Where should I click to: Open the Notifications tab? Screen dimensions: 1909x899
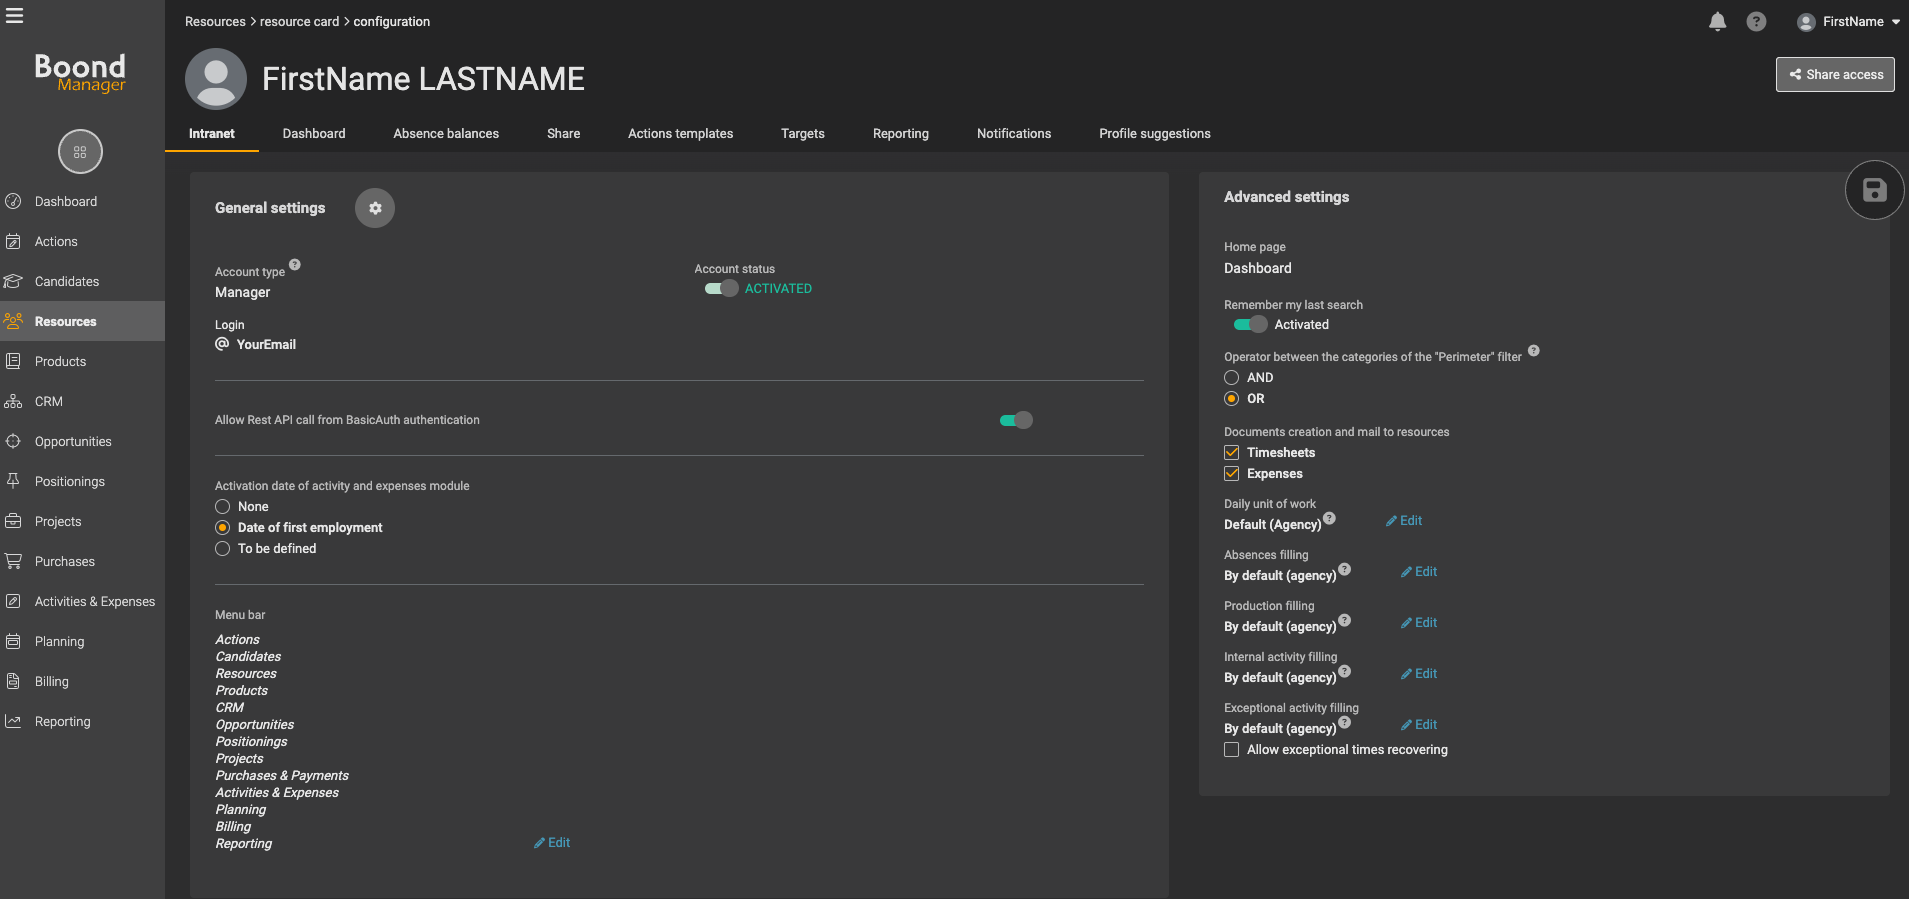click(x=1013, y=134)
